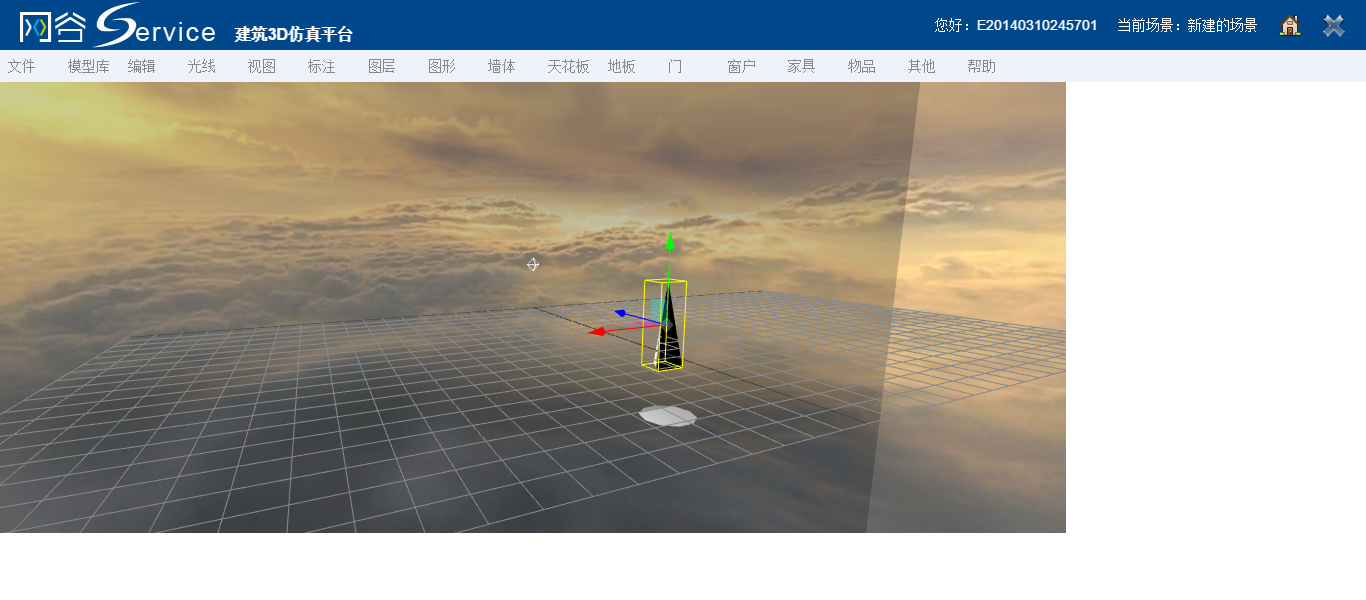This screenshot has width=1366, height=600.
Task: Open the 门 menu
Action: point(675,66)
